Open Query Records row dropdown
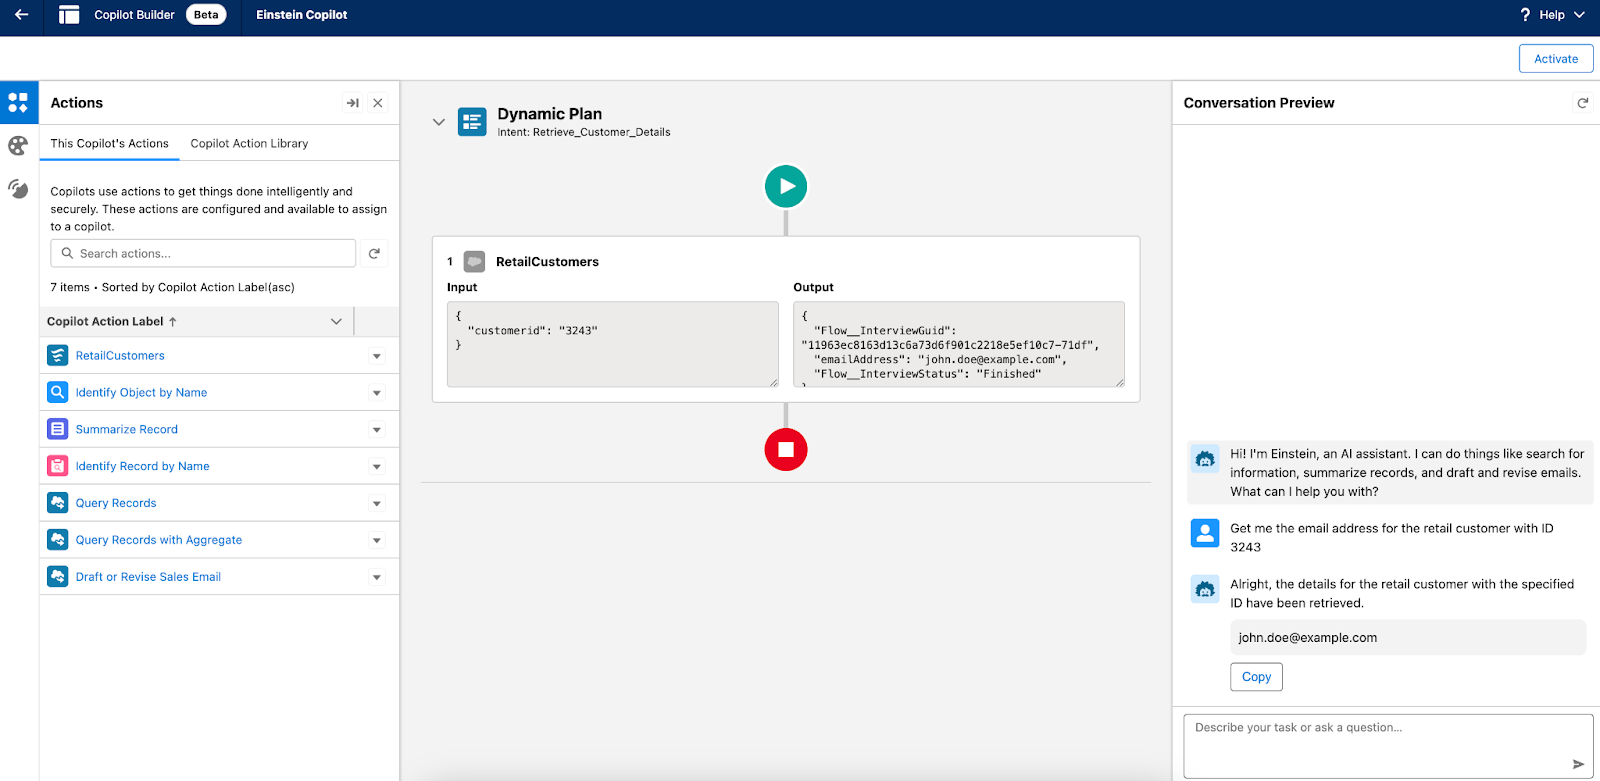 (x=377, y=504)
